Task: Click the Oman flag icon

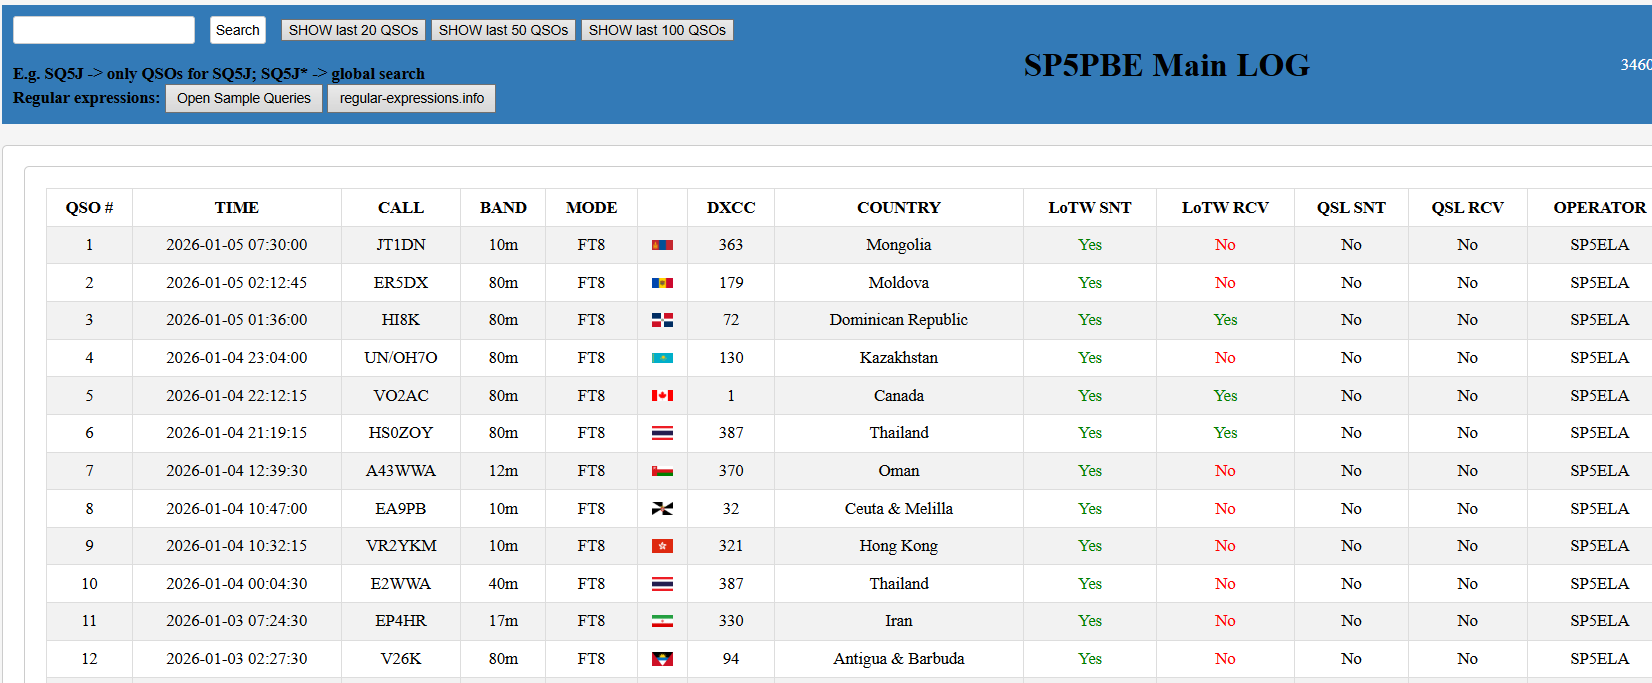Action: (x=662, y=471)
